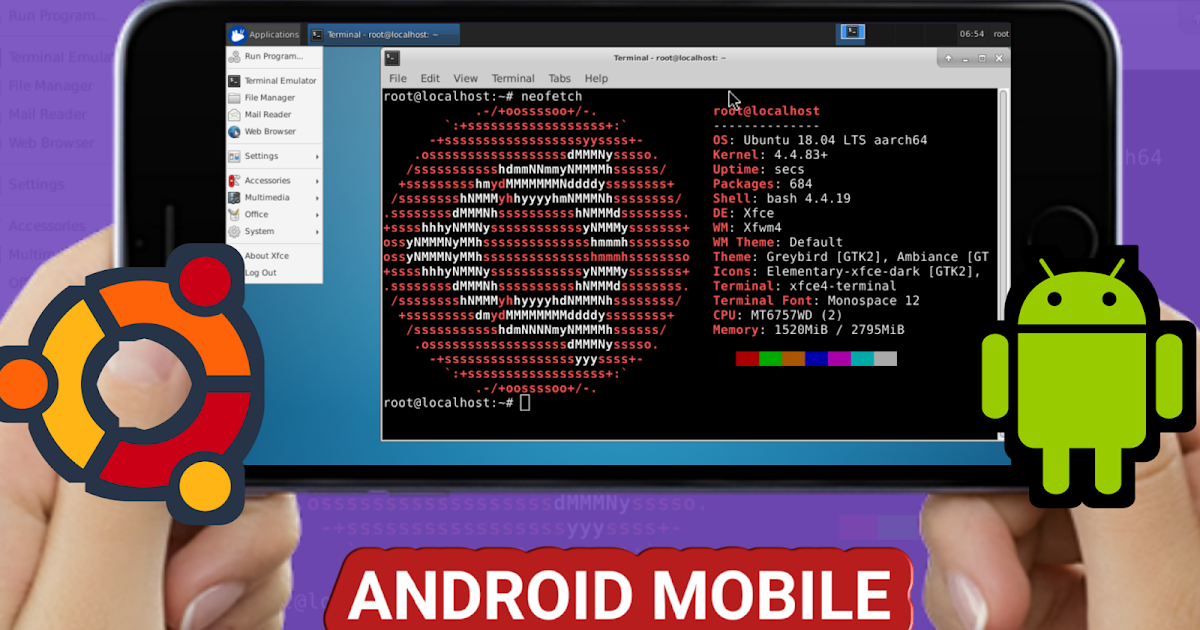Close the terminal window
This screenshot has height=630, width=1200.
click(1001, 59)
